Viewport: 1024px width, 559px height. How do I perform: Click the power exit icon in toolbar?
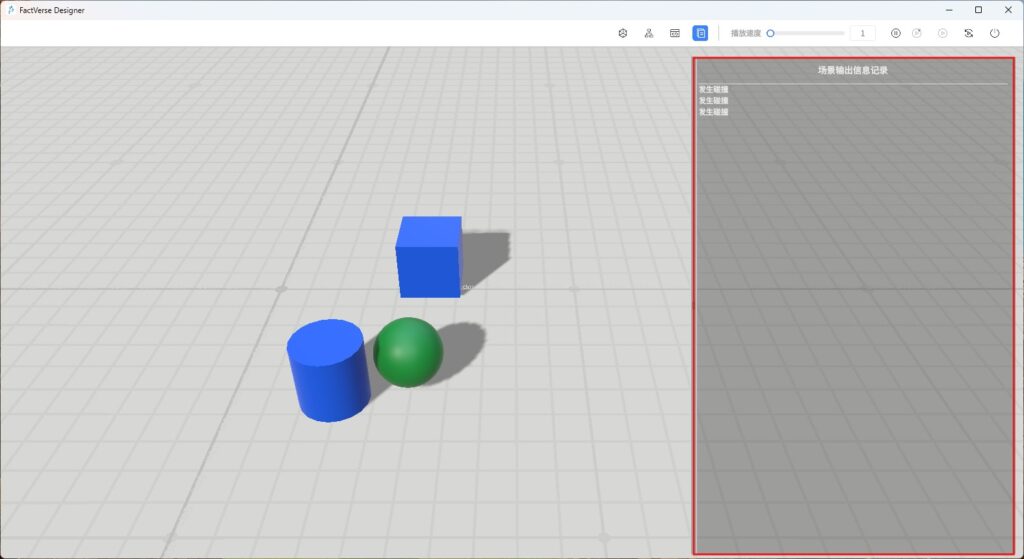[x=995, y=33]
